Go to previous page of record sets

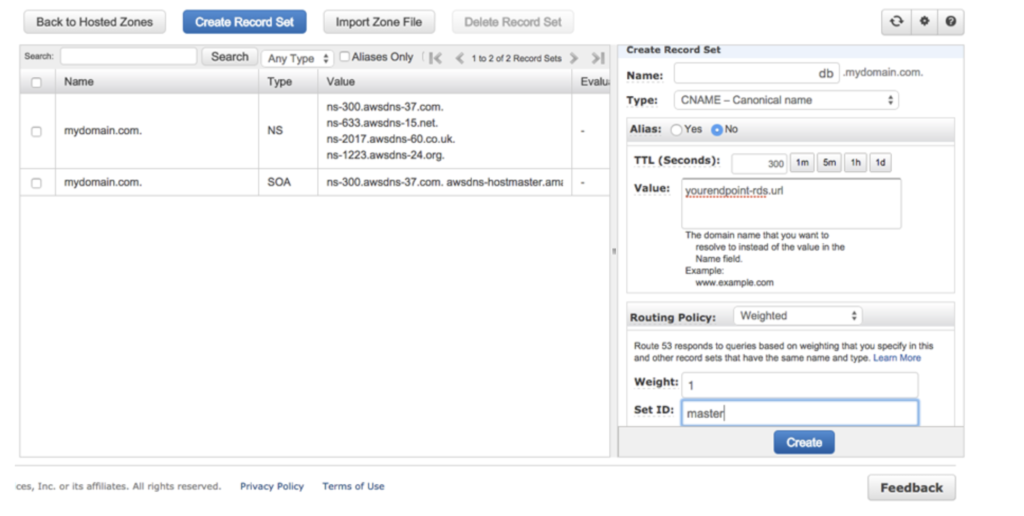pos(459,58)
